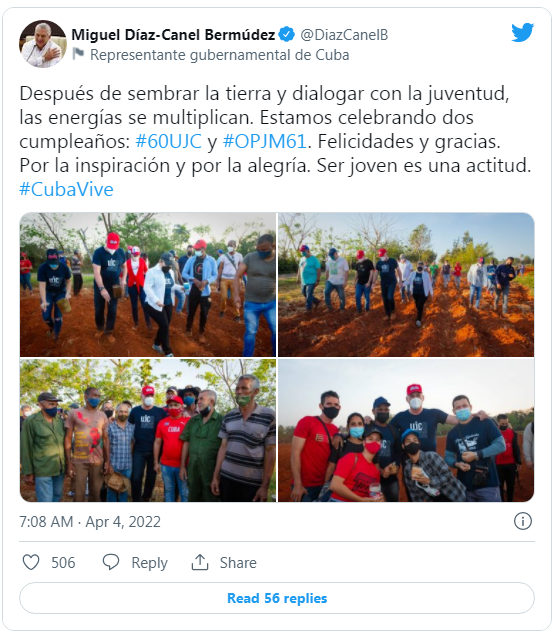Click the blue verified checkmark badge

[x=286, y=34]
